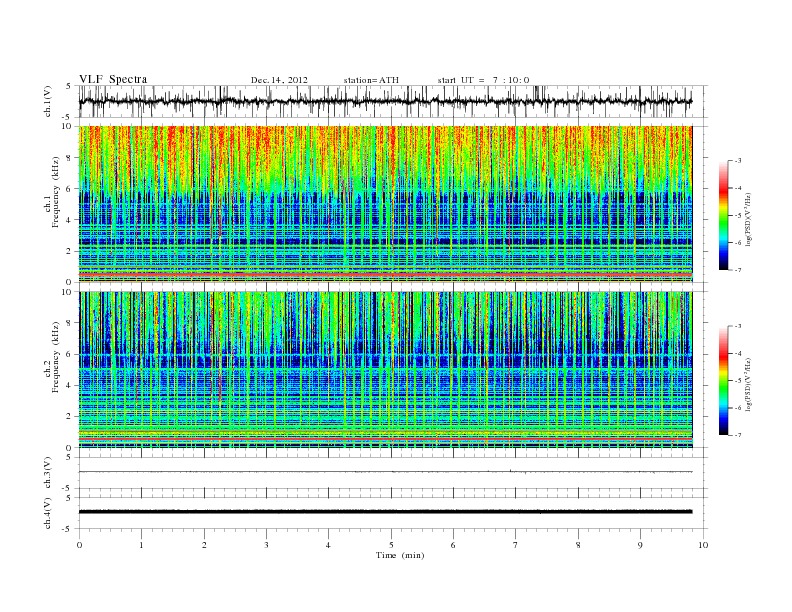Click the date "Dec. 14, 2012"
Screen dimensions: 792x612
coord(279,80)
